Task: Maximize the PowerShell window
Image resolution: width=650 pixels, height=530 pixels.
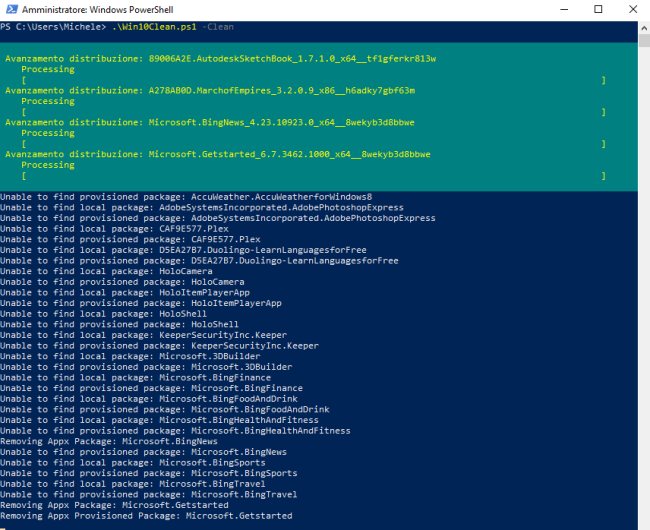Action: (x=598, y=9)
